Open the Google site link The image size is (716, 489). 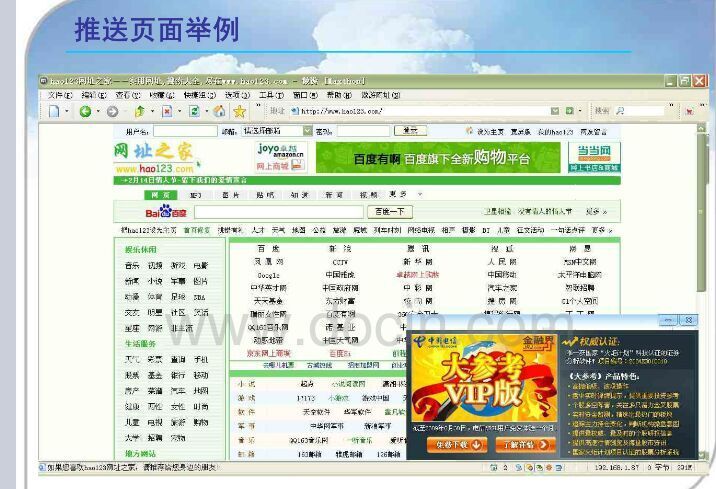point(268,275)
